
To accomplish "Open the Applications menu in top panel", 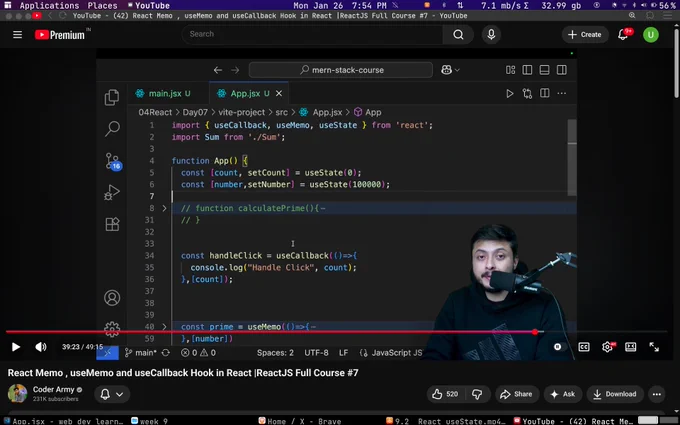I will (x=49, y=6).
